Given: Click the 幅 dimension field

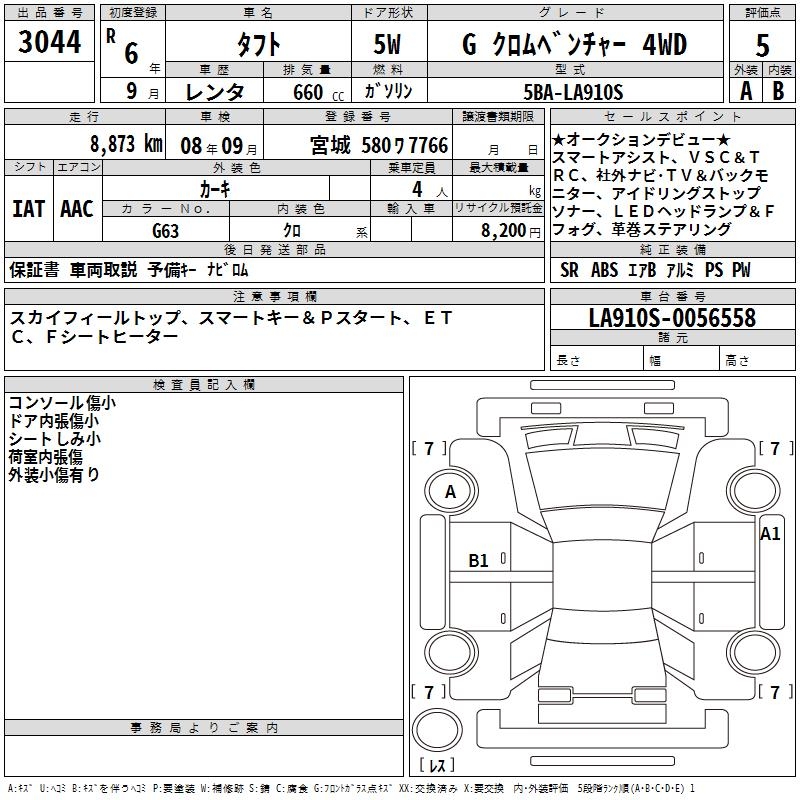Looking at the screenshot, I should pos(682,360).
